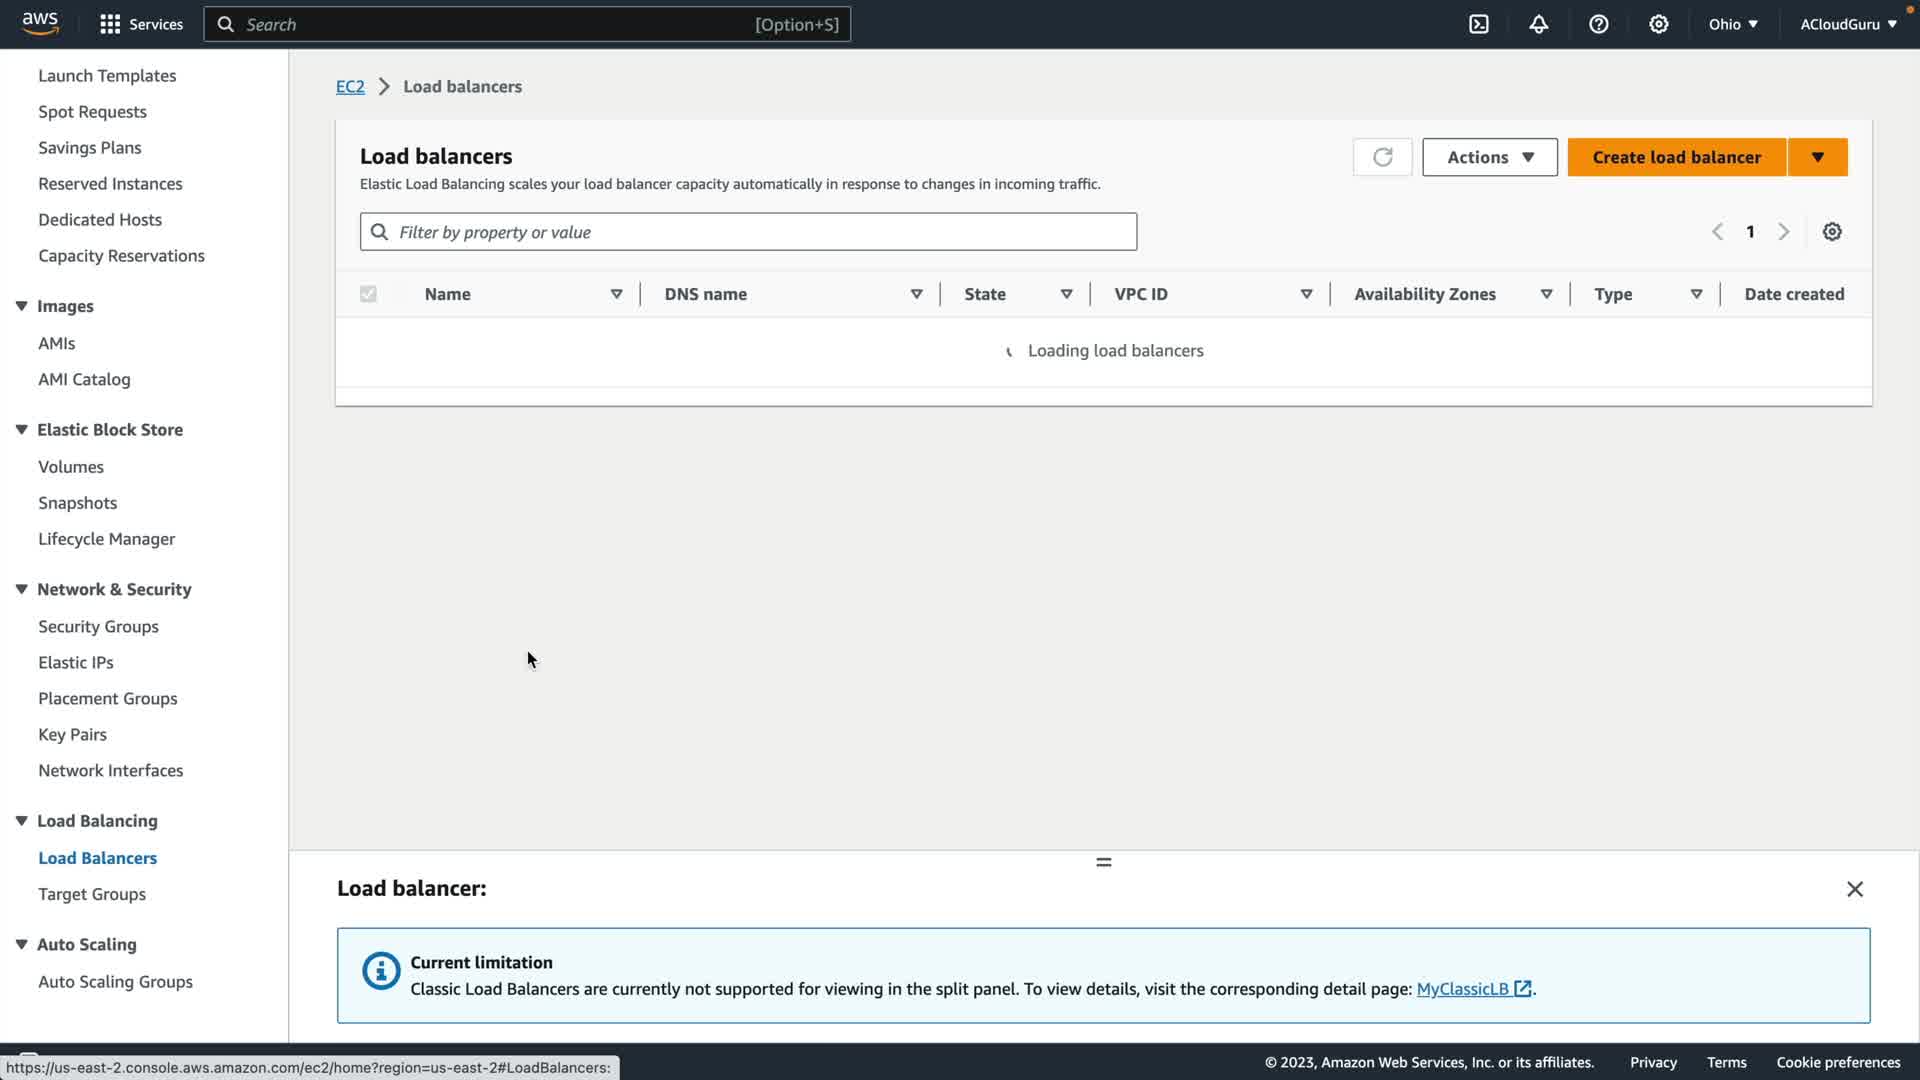Screen dimensions: 1920x1080
Task: Open AWS CloudShell terminal icon
Action: click(x=1479, y=24)
